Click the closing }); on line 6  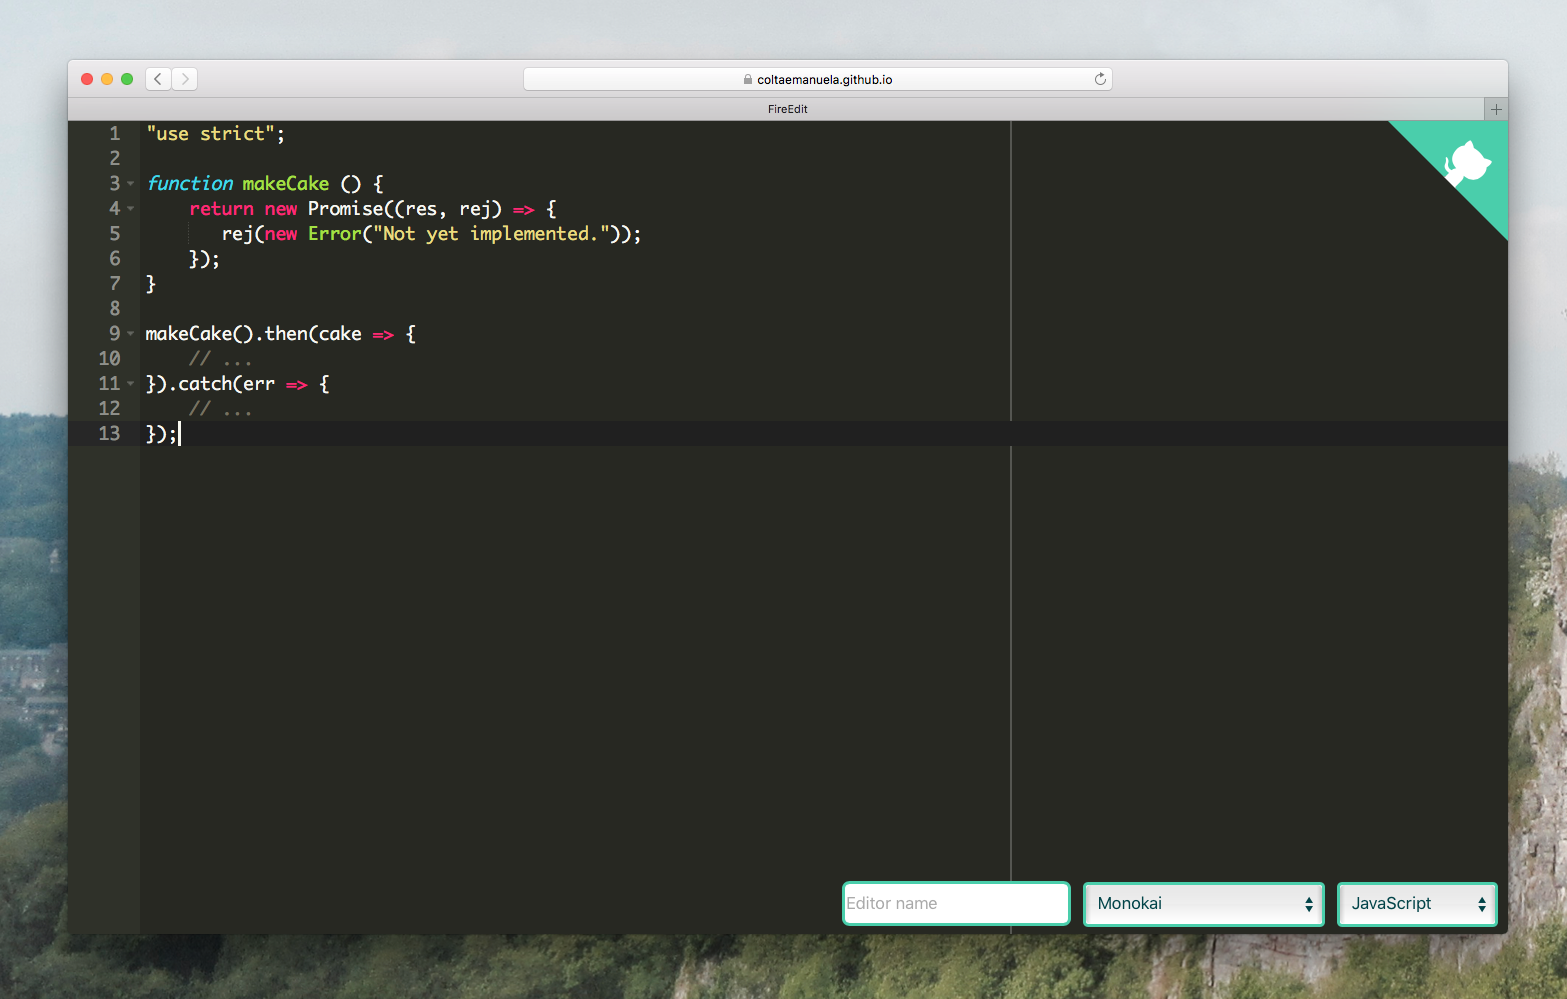click(204, 259)
